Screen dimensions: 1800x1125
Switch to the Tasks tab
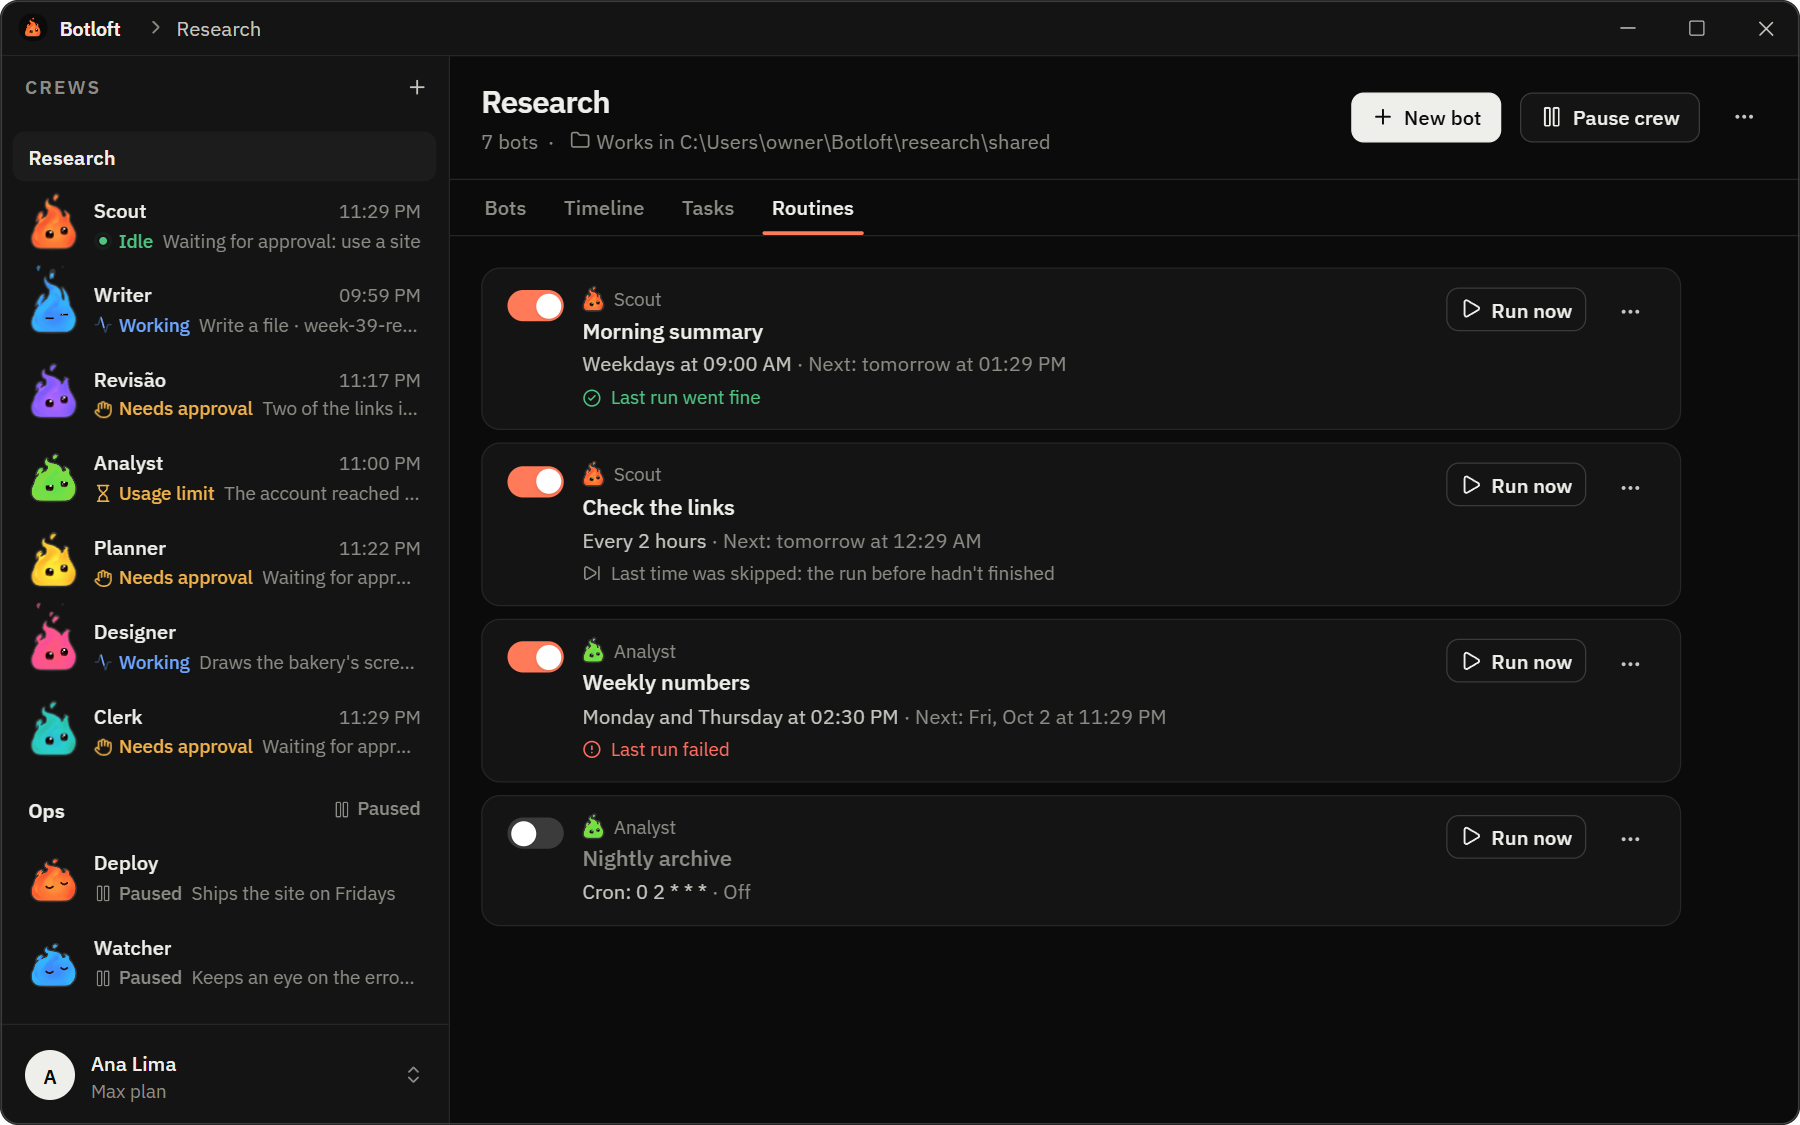tap(708, 208)
